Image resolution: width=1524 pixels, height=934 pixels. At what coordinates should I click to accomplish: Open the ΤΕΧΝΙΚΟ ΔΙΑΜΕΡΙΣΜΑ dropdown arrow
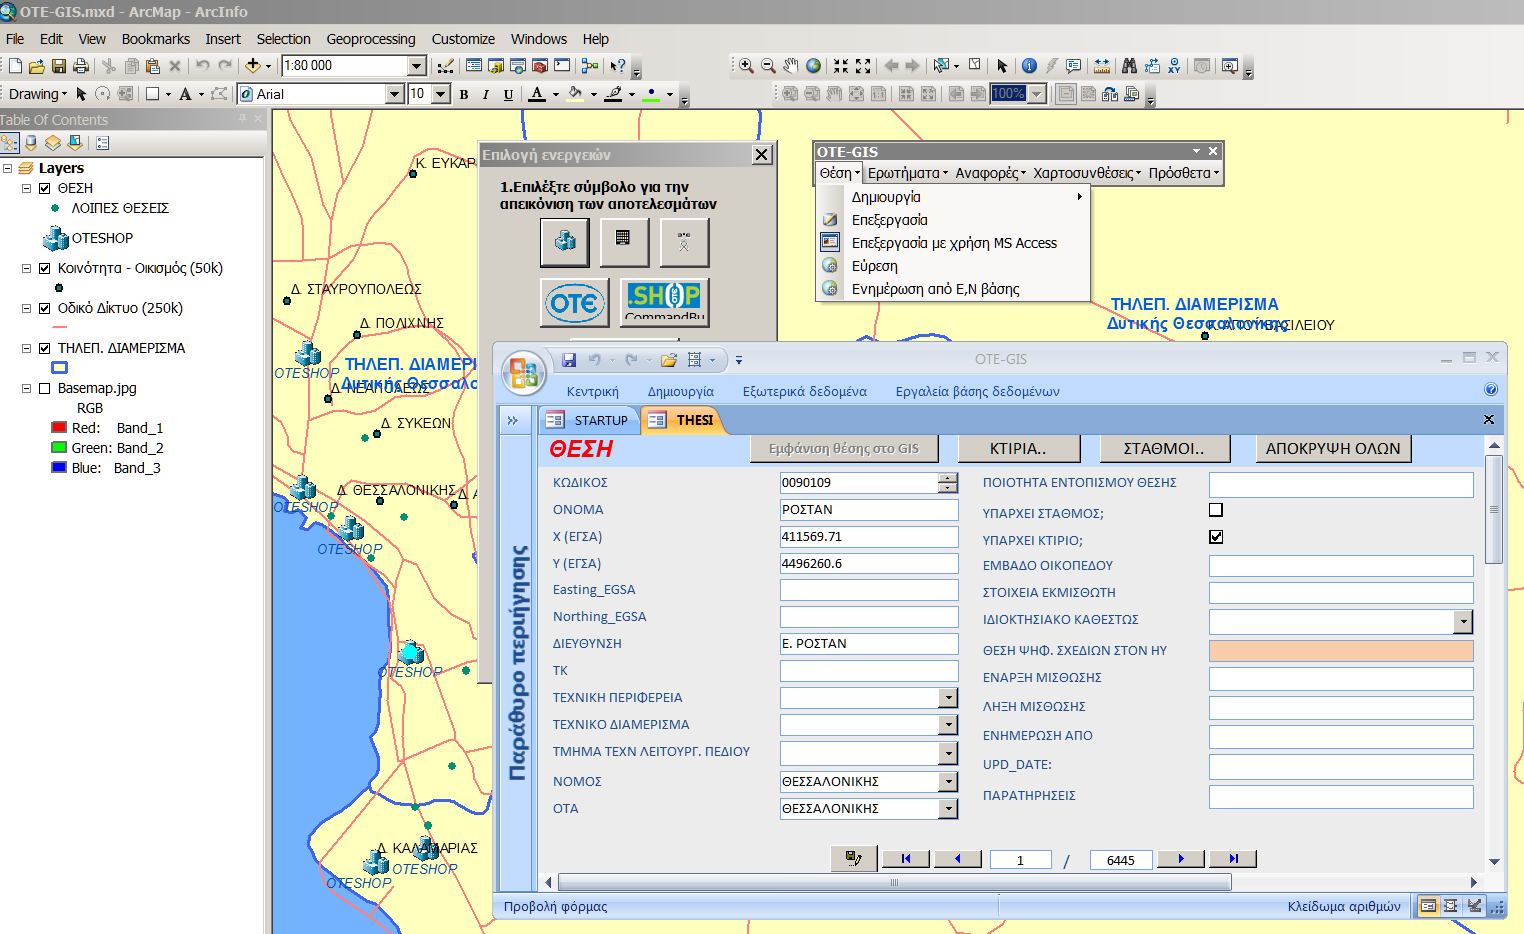pyautogui.click(x=948, y=725)
